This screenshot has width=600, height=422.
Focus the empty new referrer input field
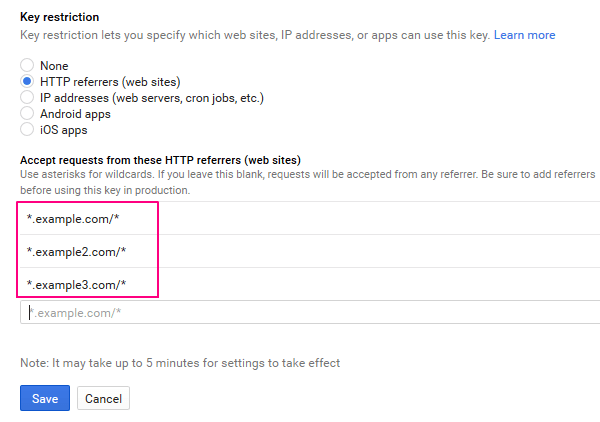[x=300, y=313]
